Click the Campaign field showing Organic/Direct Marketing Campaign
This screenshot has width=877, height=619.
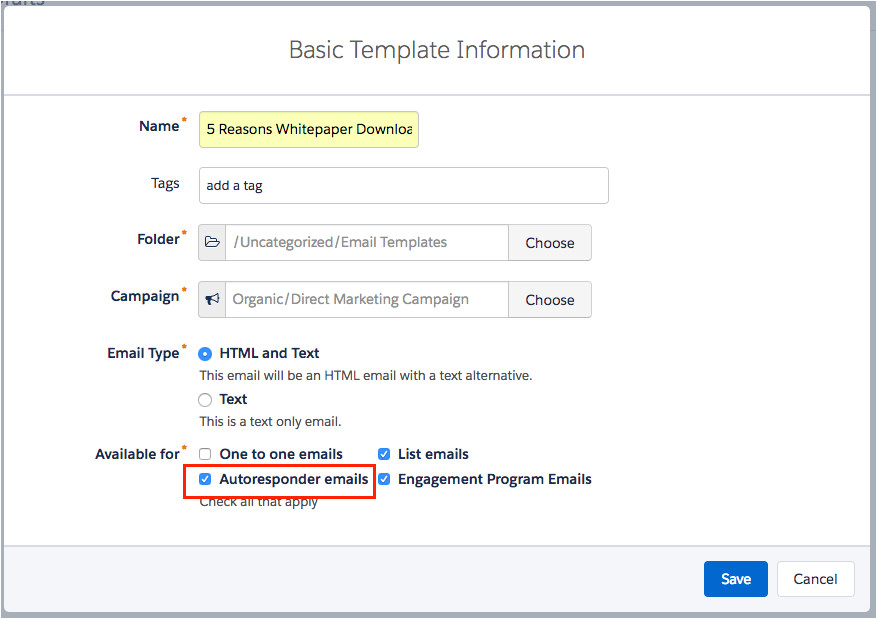pos(366,300)
